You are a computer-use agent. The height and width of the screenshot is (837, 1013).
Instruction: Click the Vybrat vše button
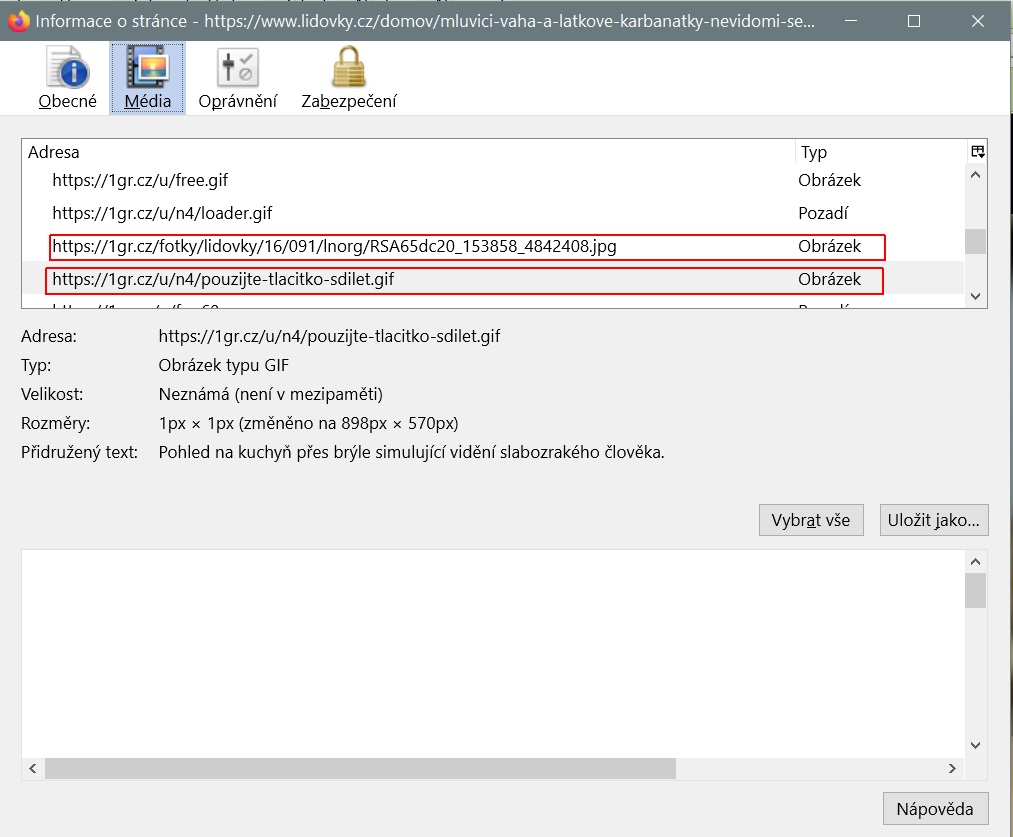click(811, 520)
